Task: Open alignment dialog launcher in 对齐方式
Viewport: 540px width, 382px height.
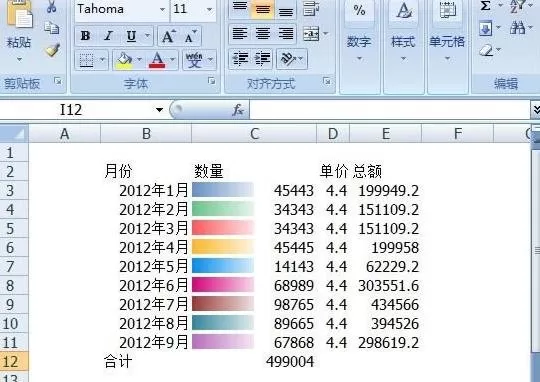Action: point(327,81)
